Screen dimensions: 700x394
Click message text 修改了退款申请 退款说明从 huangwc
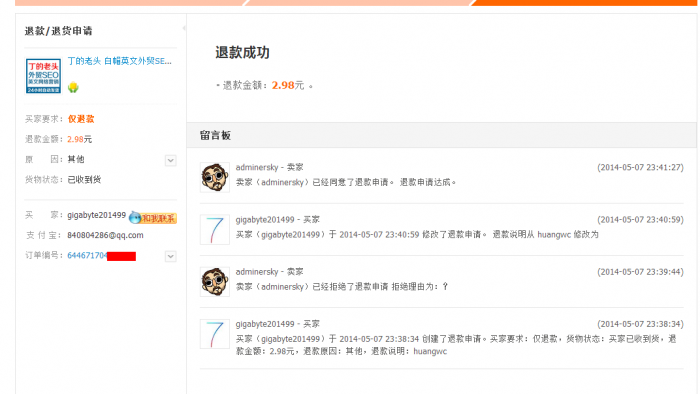(496, 235)
